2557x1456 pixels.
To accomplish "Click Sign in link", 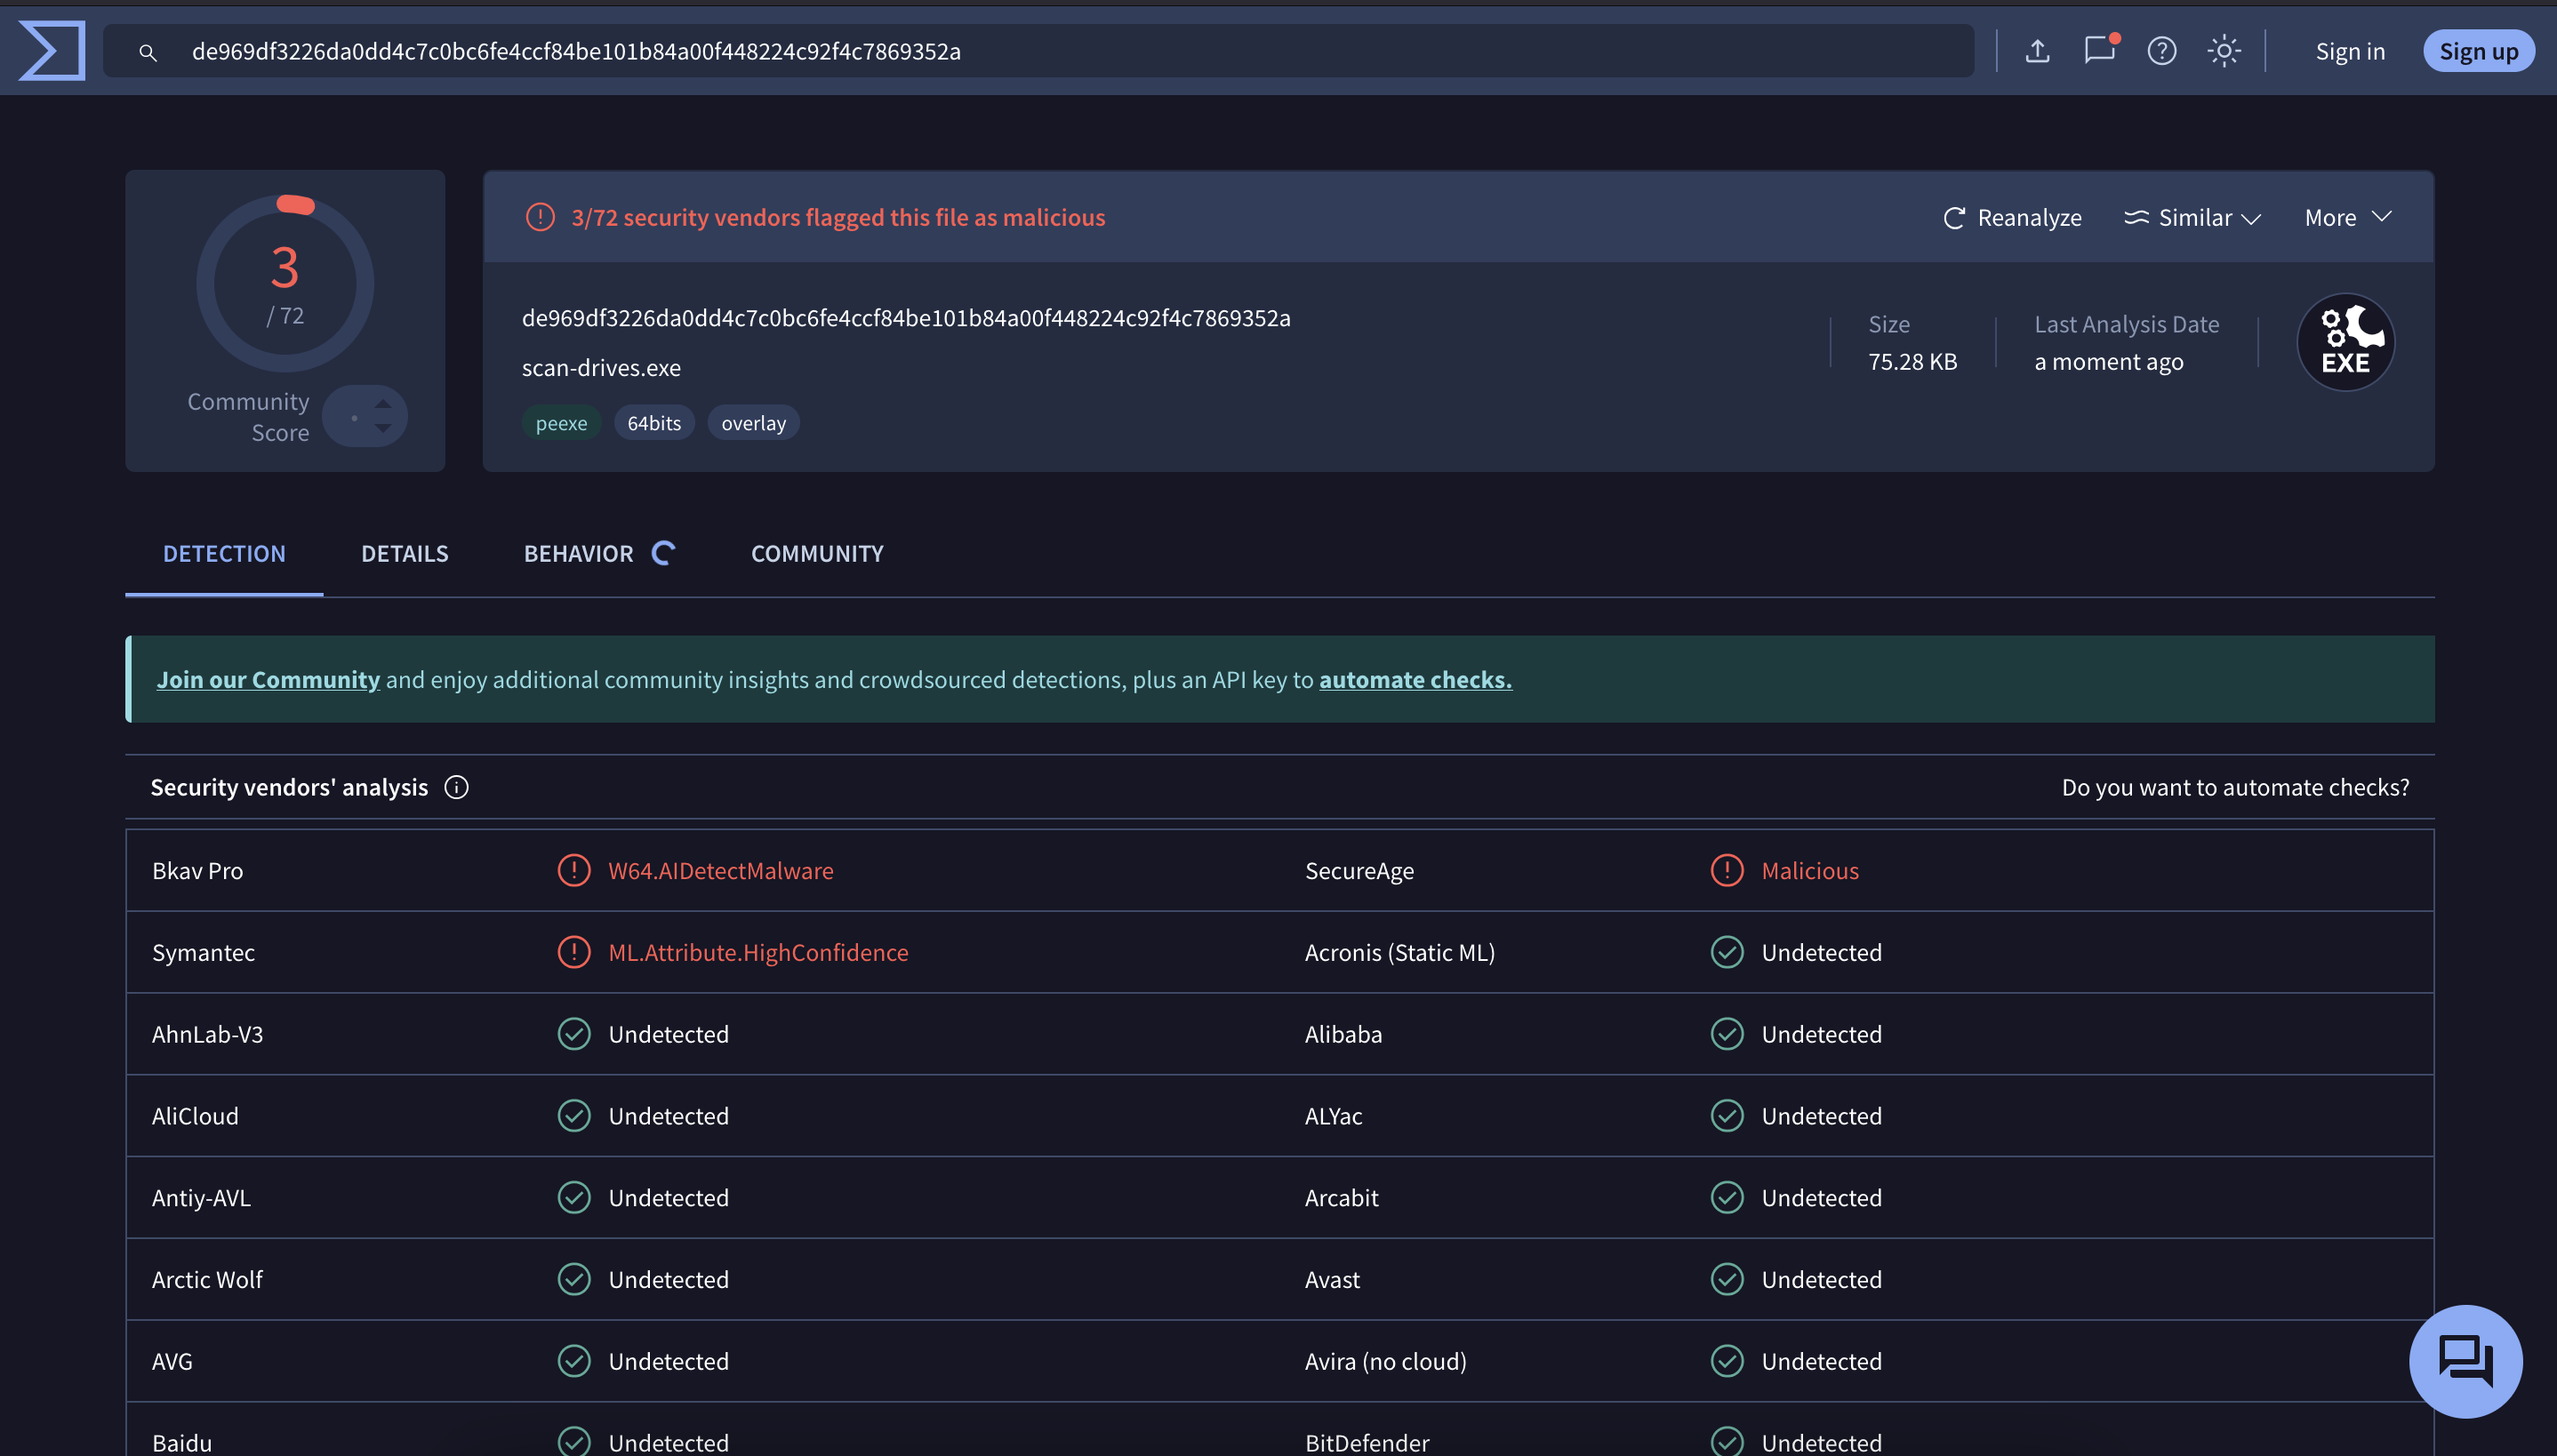I will point(2350,51).
